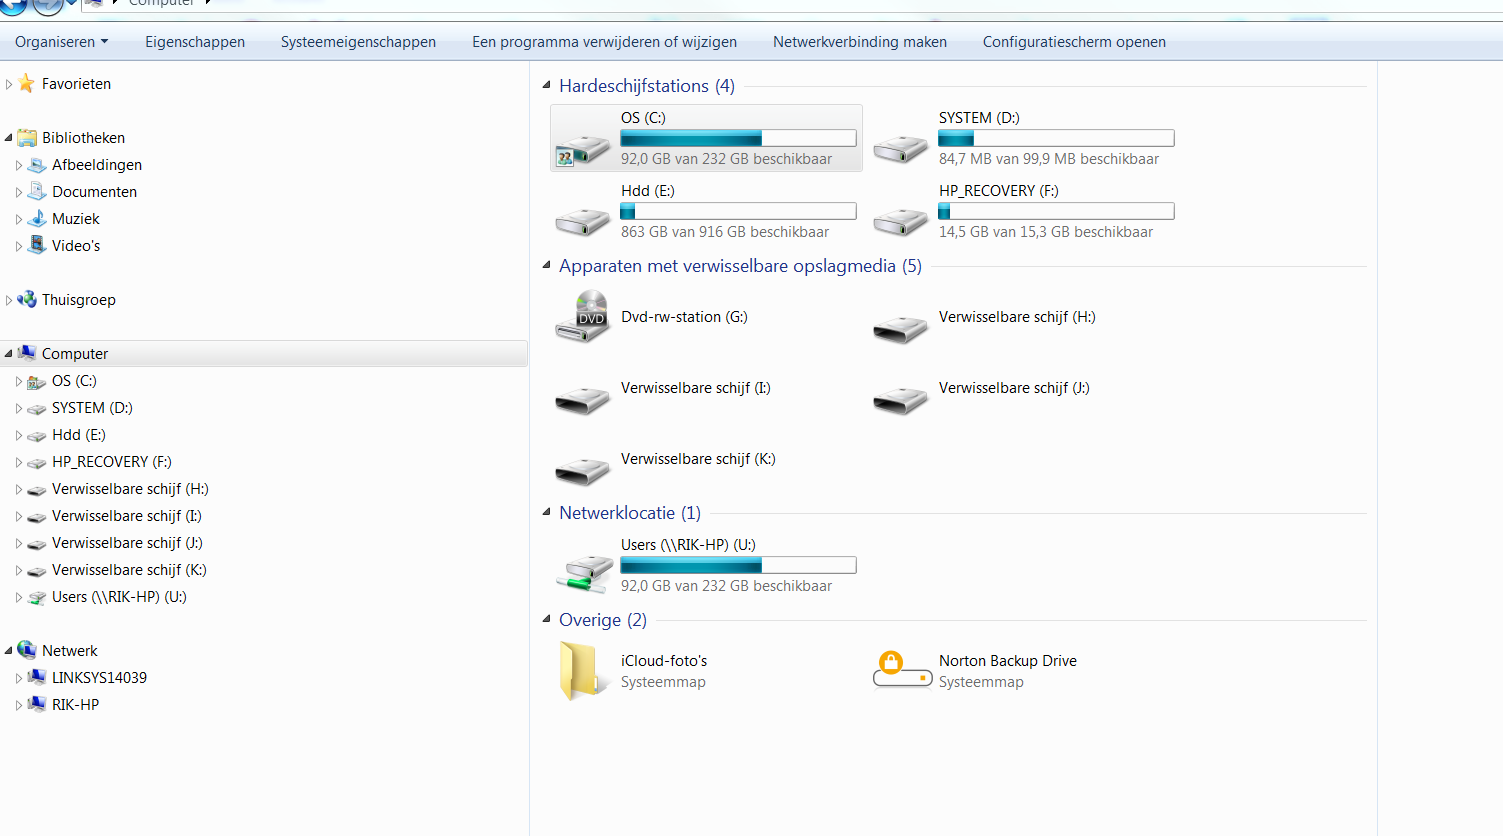The width and height of the screenshot is (1503, 836).
Task: Open the Organiseren dropdown menu
Action: point(61,42)
